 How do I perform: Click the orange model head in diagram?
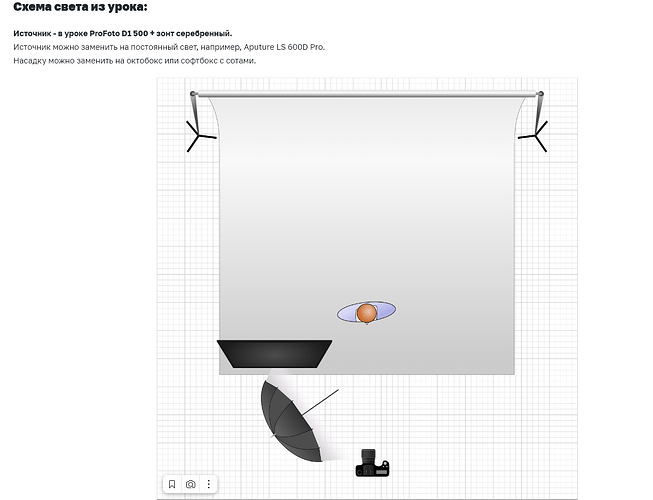tap(367, 314)
